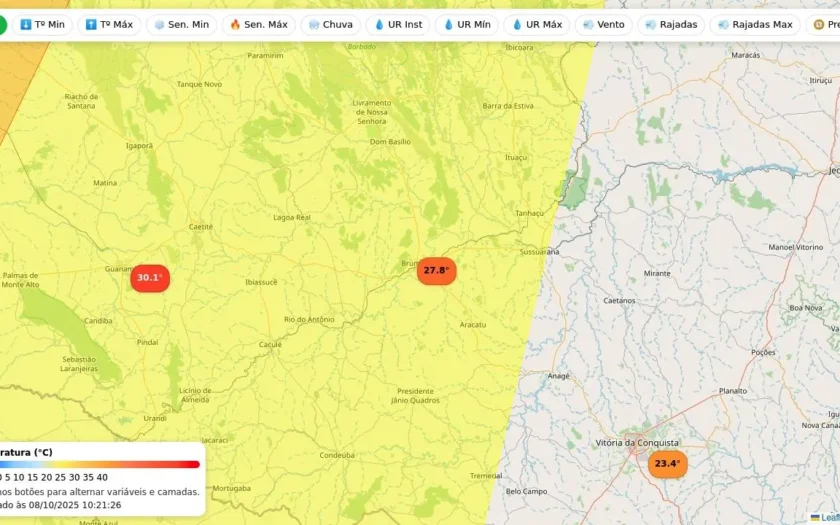
Task: Click the Licínio de Almeida label
Action: point(195,395)
